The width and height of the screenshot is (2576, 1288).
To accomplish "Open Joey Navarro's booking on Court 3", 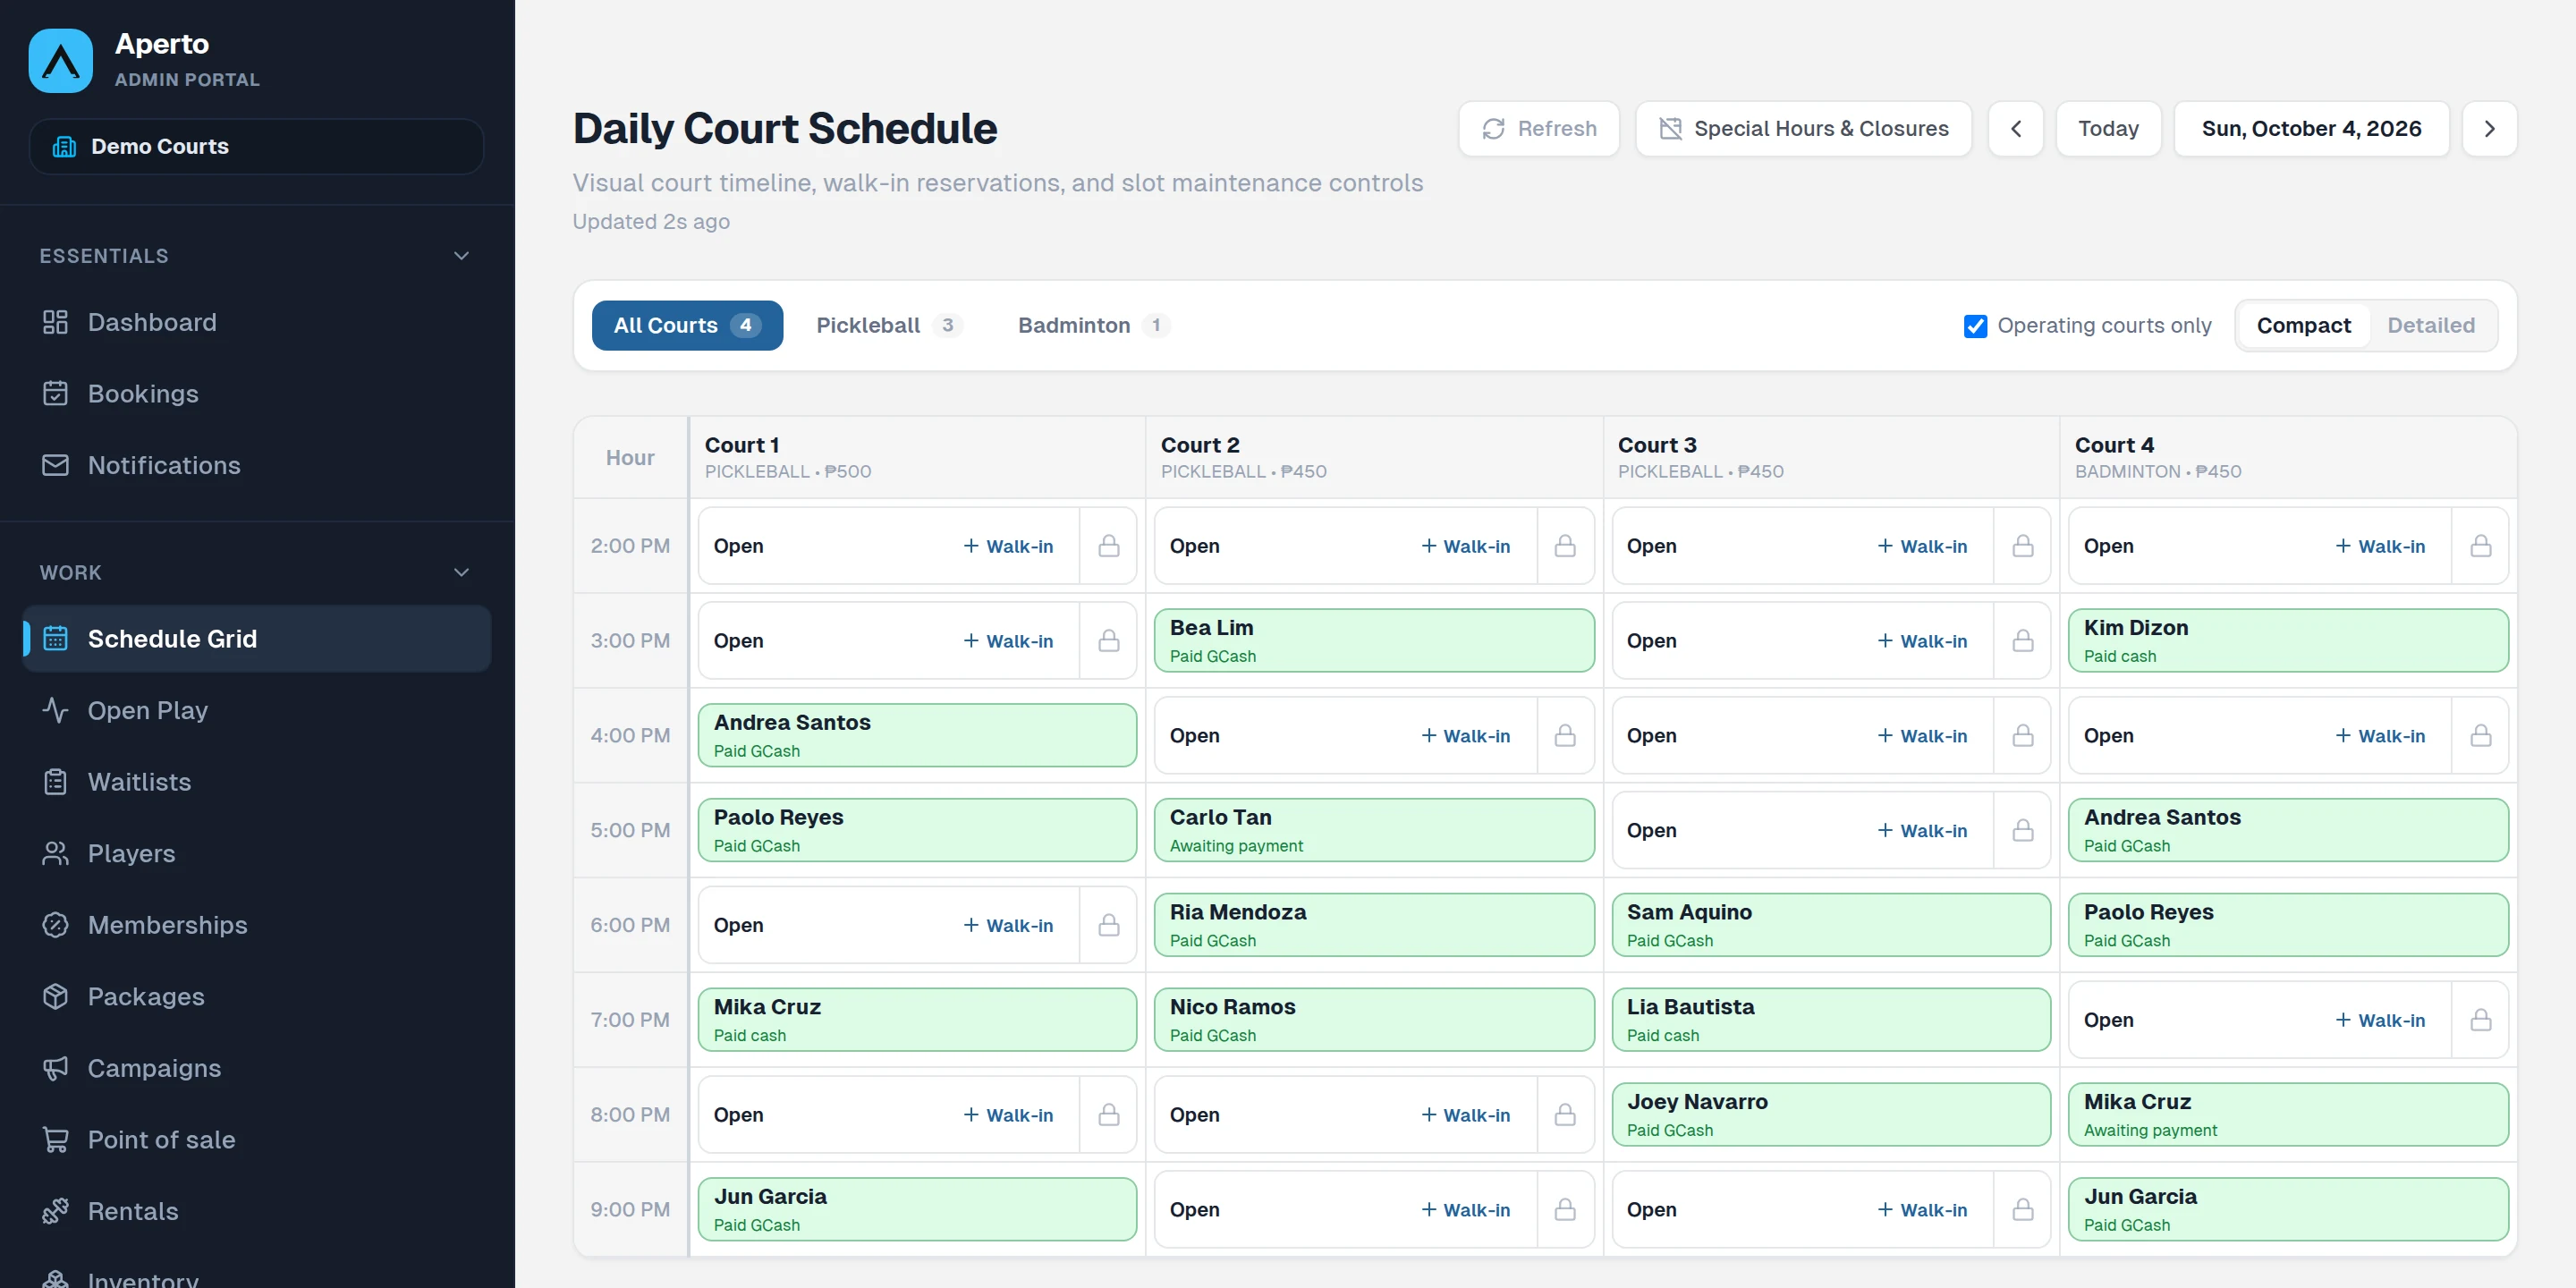I will click(x=1831, y=1114).
